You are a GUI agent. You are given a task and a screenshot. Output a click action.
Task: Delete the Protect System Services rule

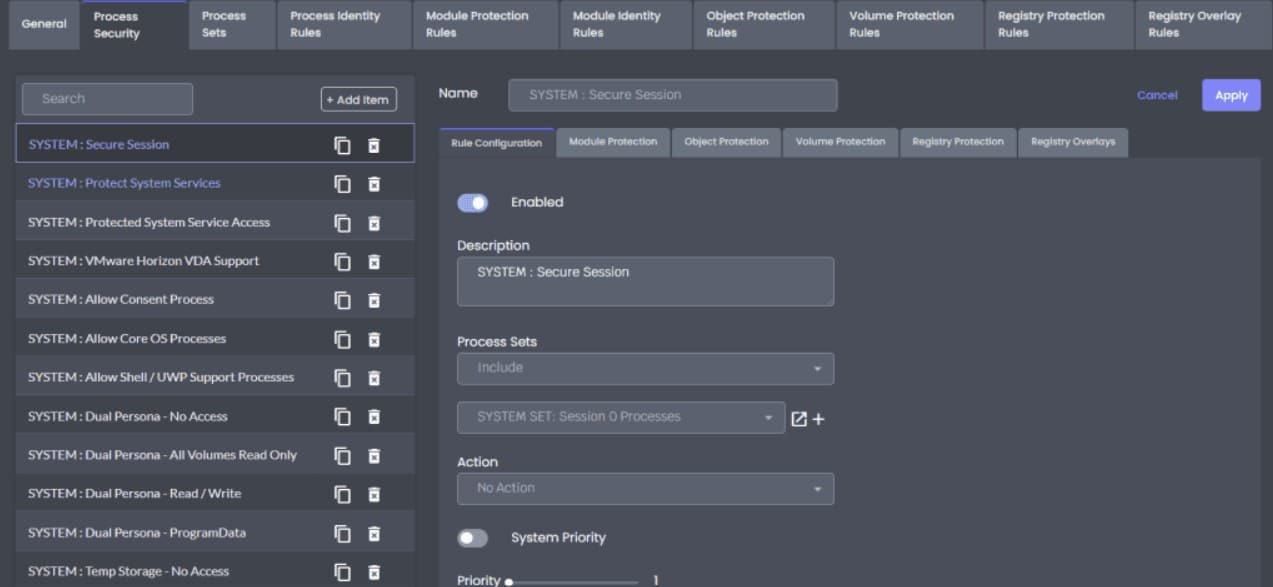click(x=374, y=184)
